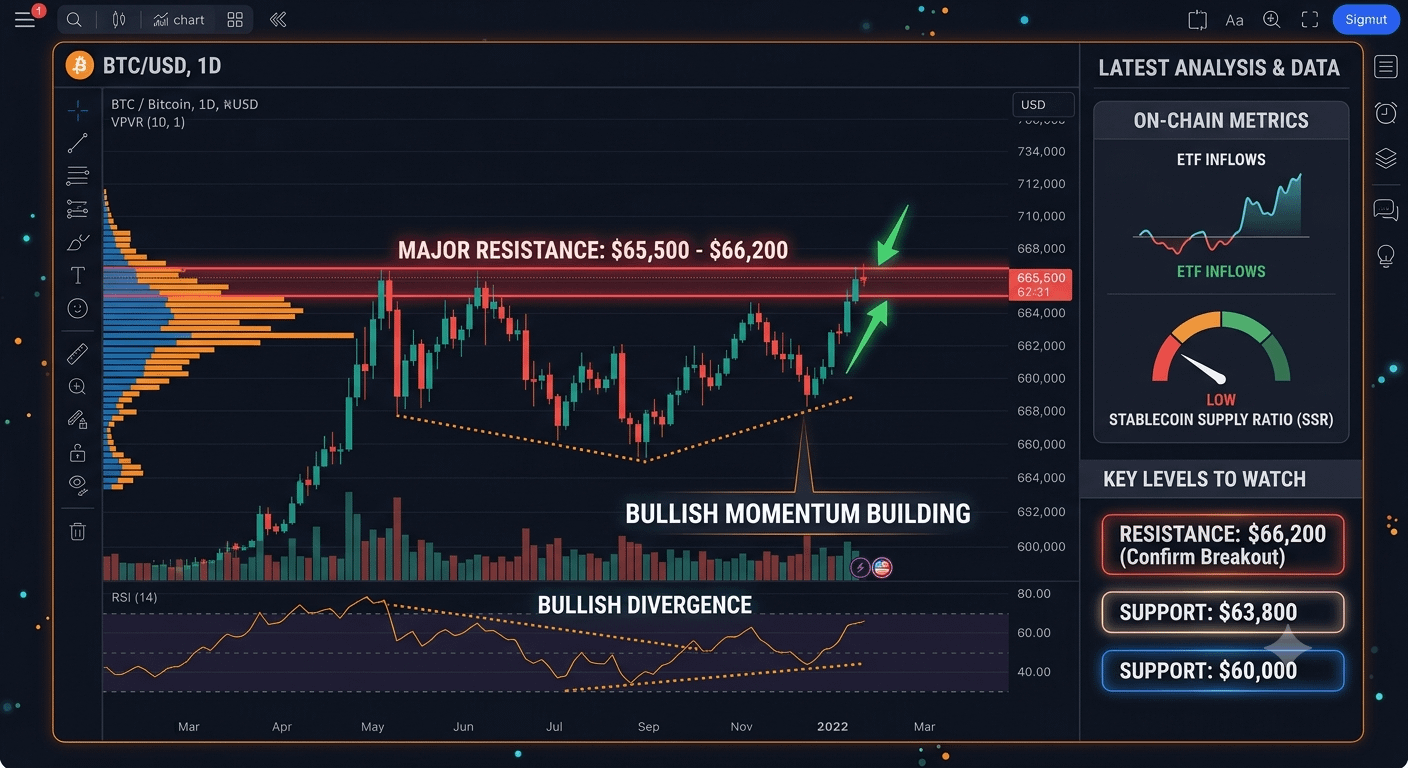The height and width of the screenshot is (768, 1408).
Task: Open the layers object tree icon
Action: pos(1386,158)
